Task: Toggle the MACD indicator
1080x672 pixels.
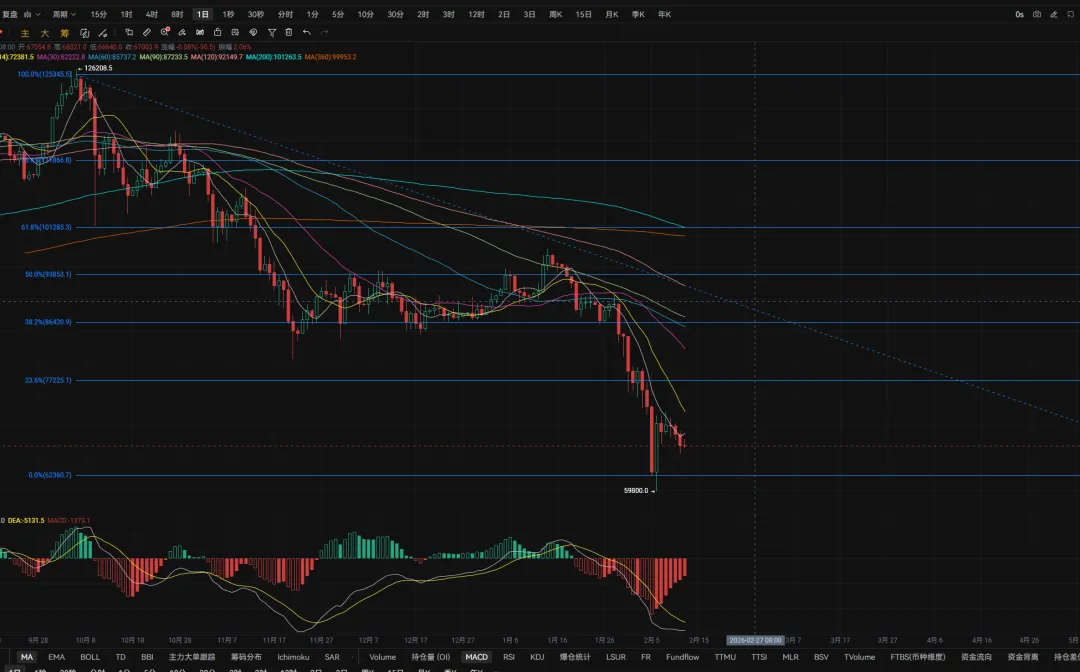Action: pos(476,657)
